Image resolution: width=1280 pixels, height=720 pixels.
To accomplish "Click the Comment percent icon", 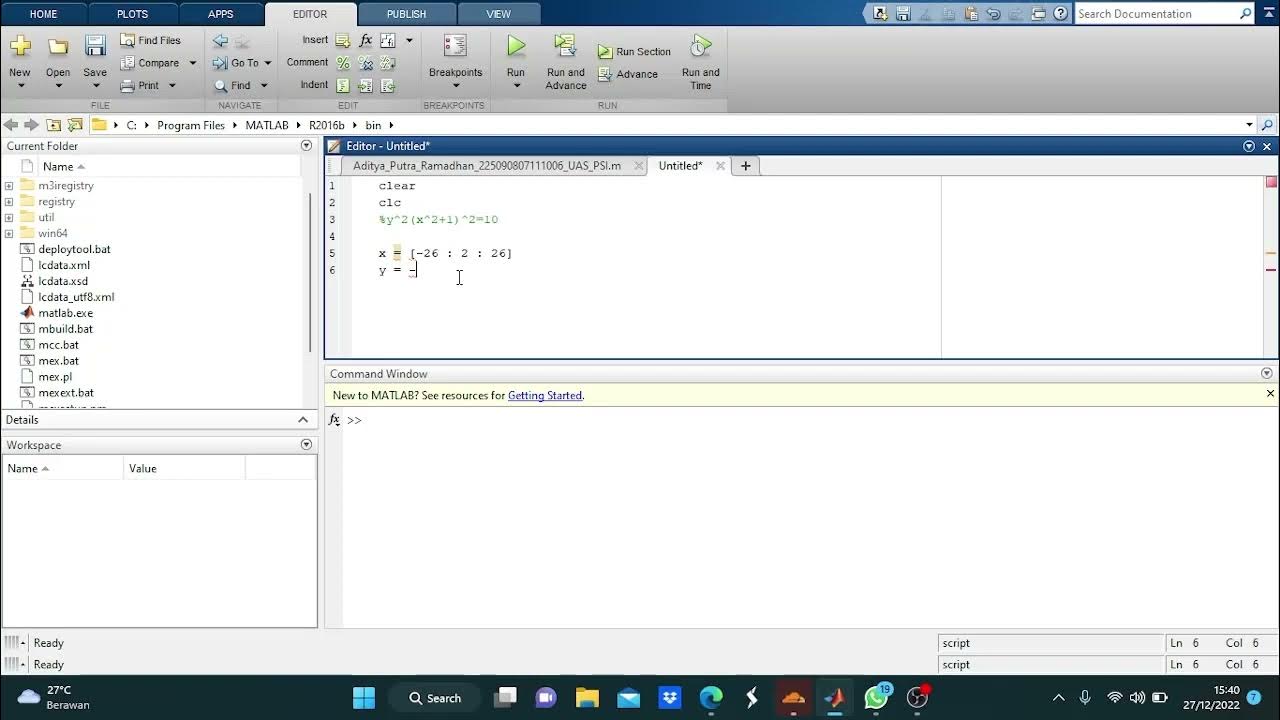I will pos(343,63).
